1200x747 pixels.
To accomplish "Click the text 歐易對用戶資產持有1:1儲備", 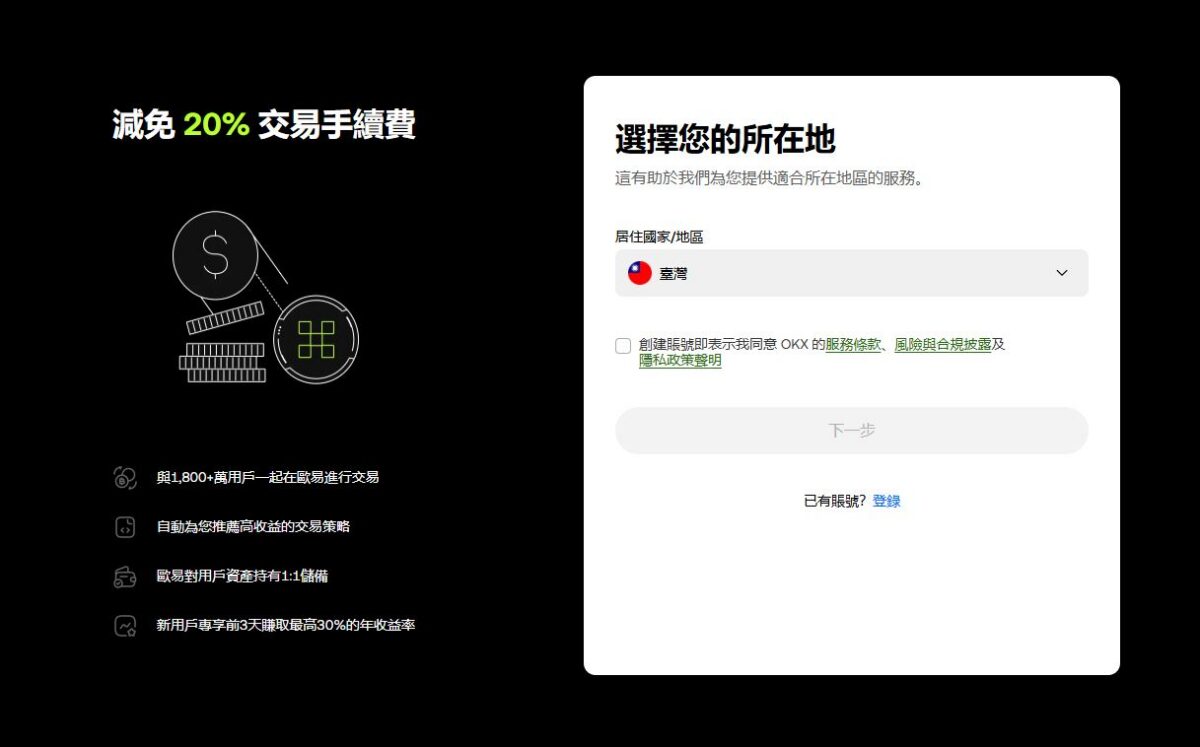I will point(242,577).
